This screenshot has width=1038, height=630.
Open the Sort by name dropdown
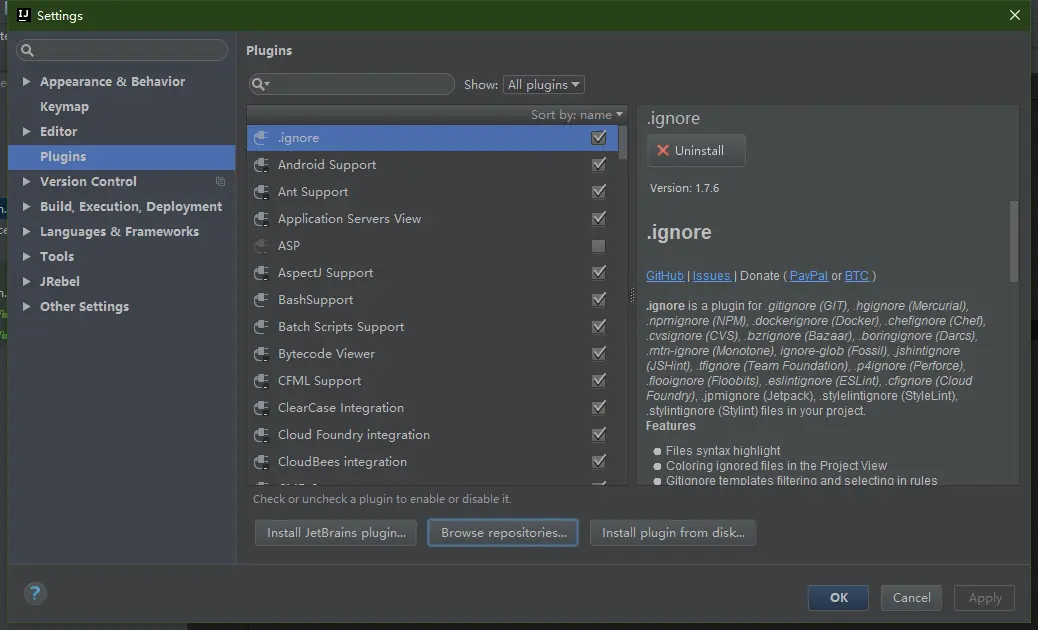[577, 114]
